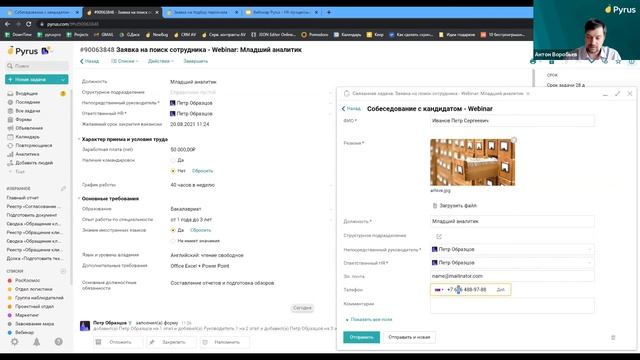This screenshot has width=640, height=360.
Task: Expand Показать все поля
Action: [369, 320]
